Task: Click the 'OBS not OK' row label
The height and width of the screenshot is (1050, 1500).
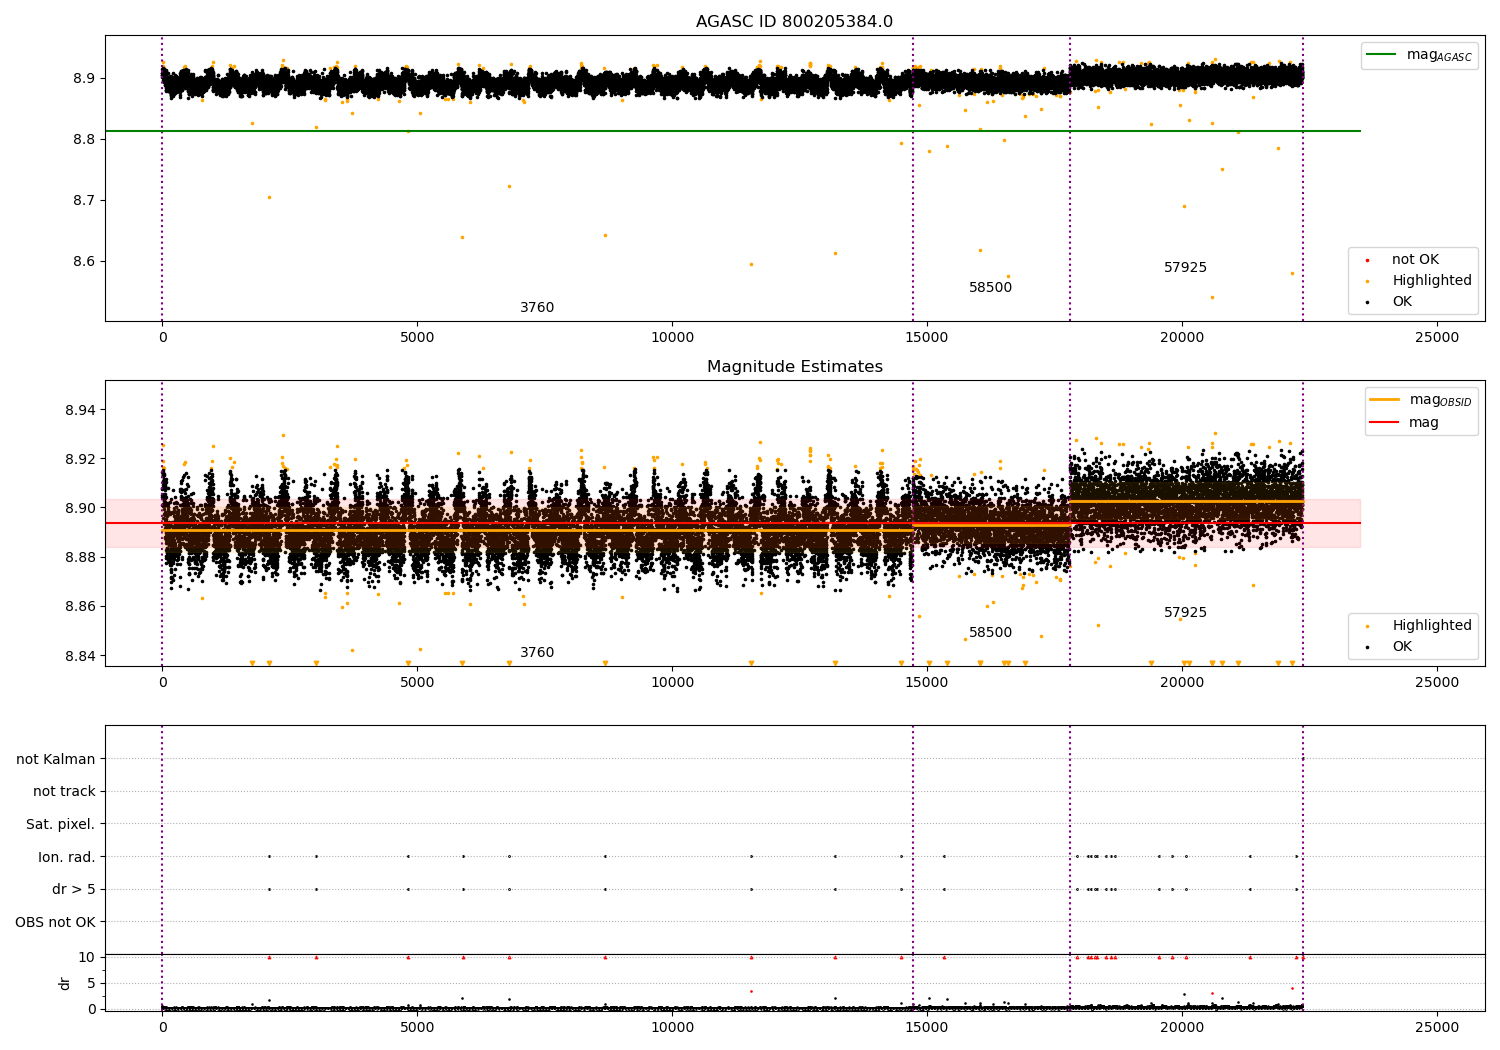Action: [x=56, y=922]
